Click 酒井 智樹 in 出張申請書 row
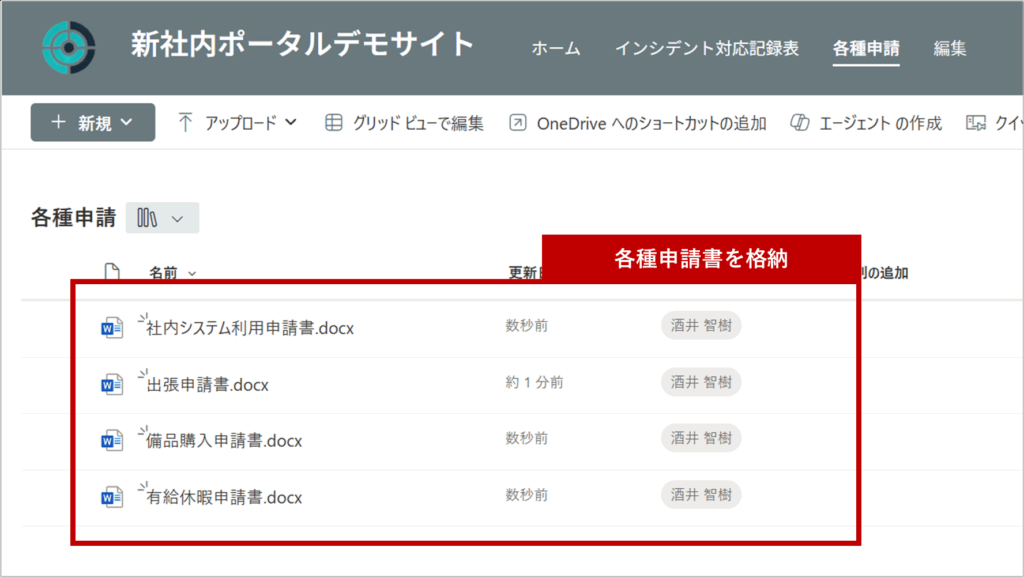Image resolution: width=1024 pixels, height=577 pixels. click(x=701, y=382)
